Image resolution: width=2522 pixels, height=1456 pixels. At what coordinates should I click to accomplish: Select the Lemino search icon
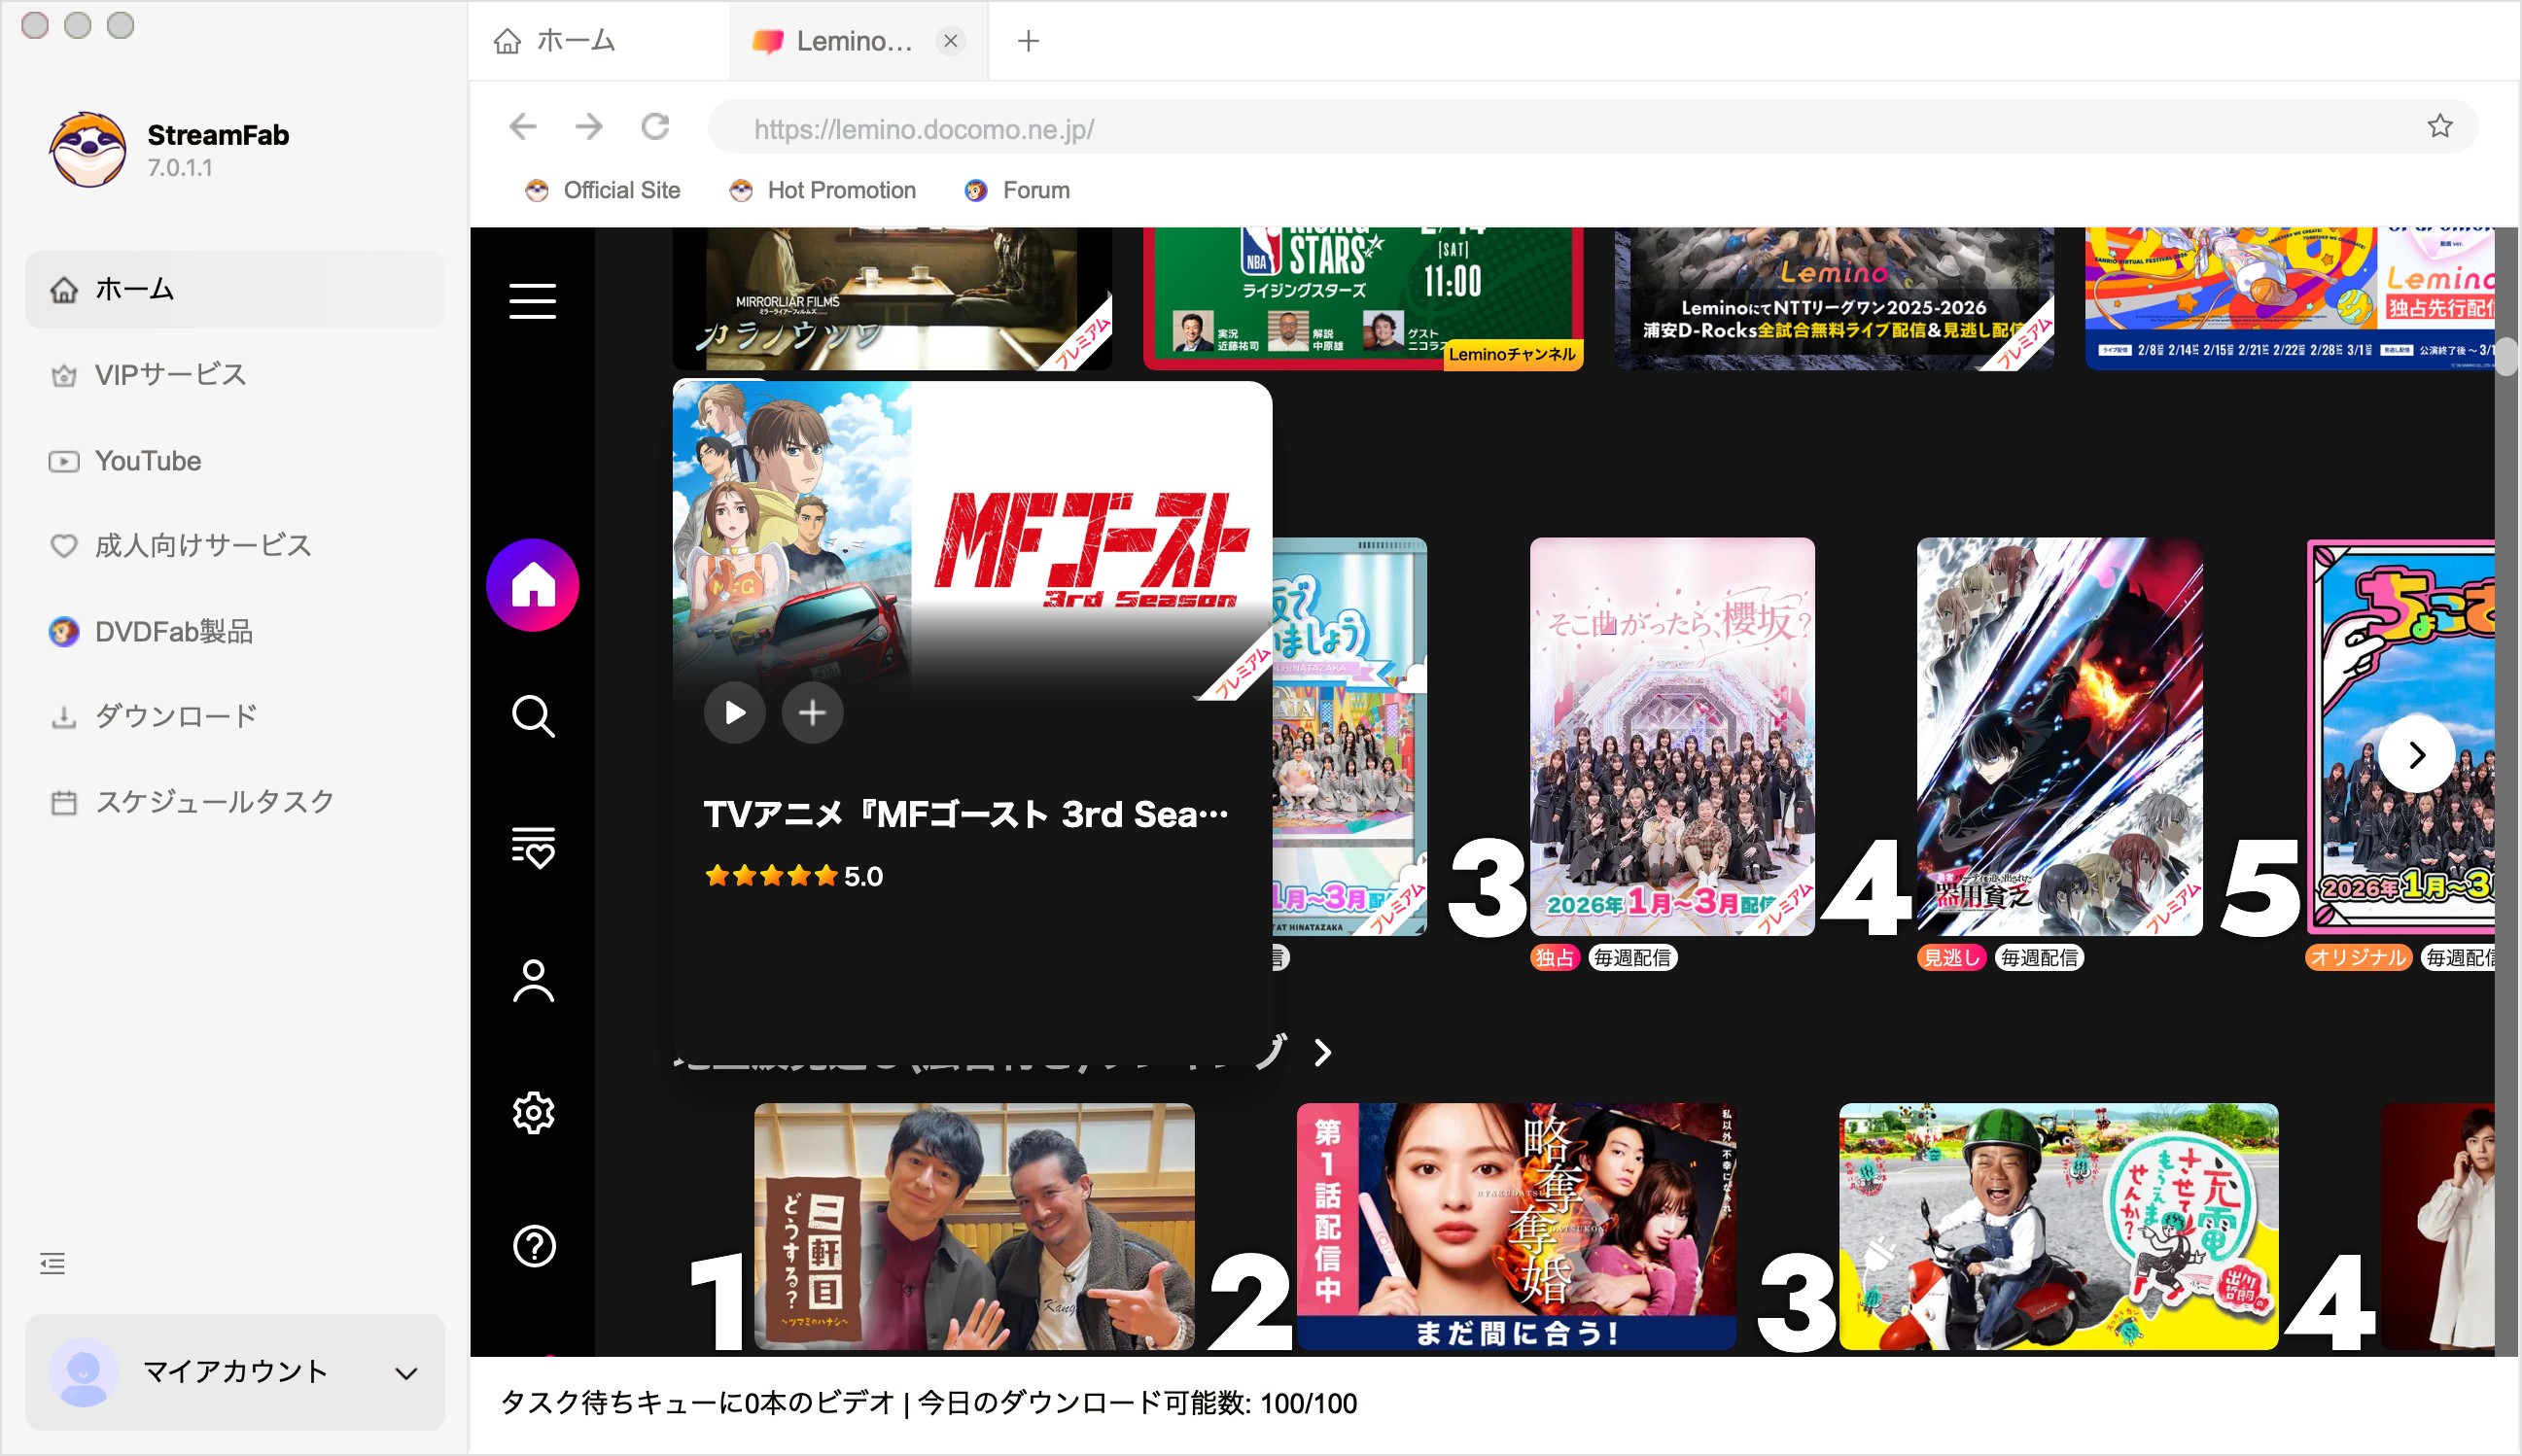tap(534, 717)
